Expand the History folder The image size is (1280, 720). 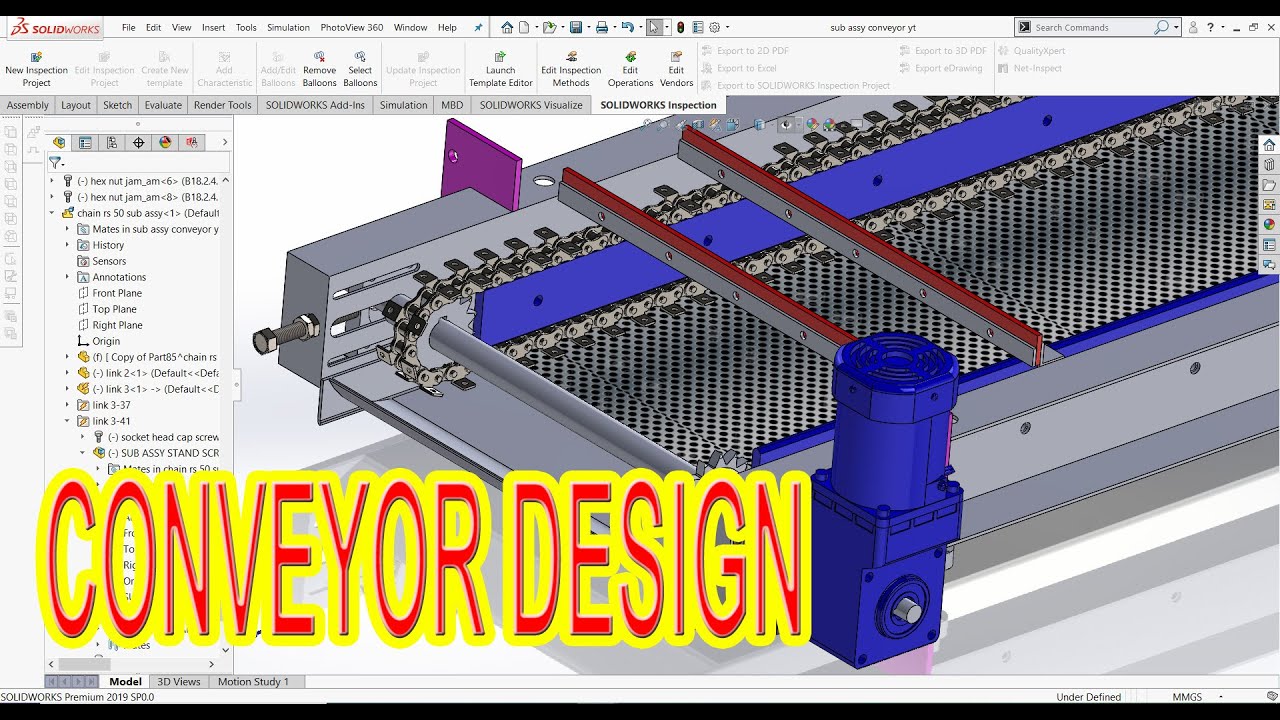pos(68,245)
